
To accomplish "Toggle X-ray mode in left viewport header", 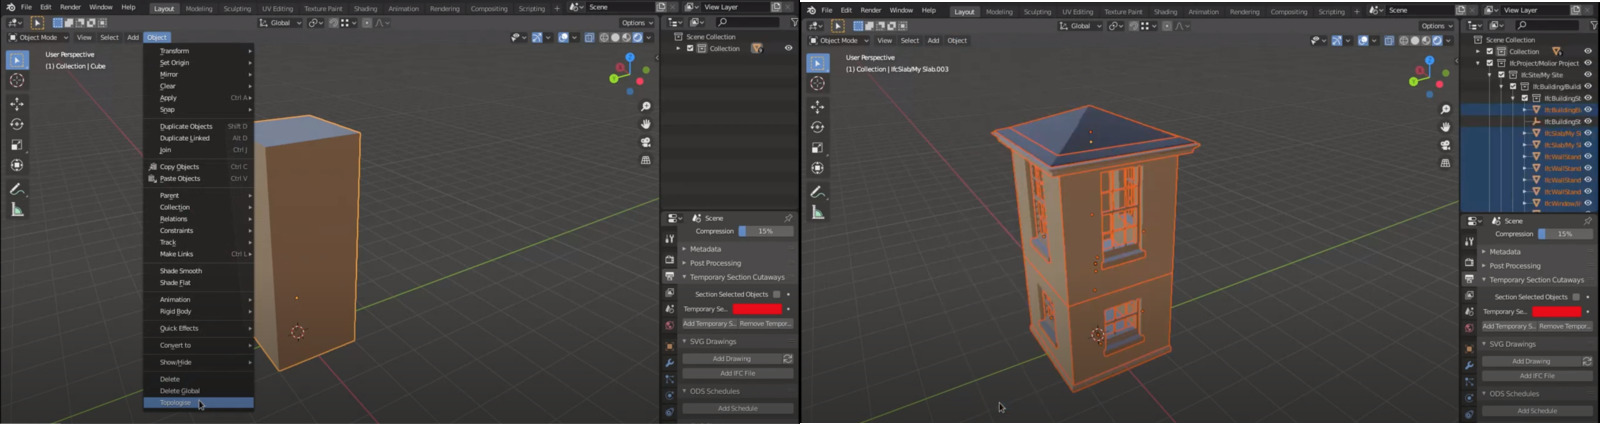I will [x=589, y=38].
